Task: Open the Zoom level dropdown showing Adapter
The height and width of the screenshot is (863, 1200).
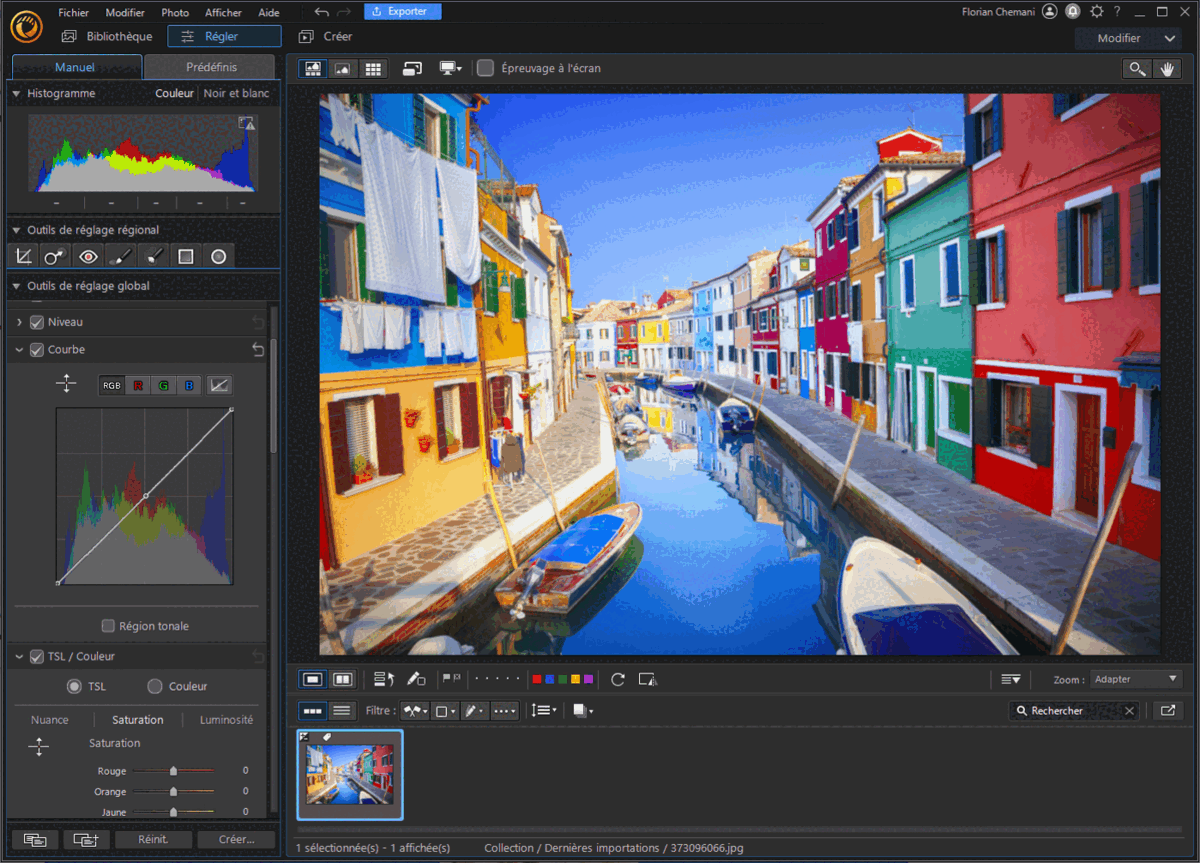Action: click(1135, 679)
